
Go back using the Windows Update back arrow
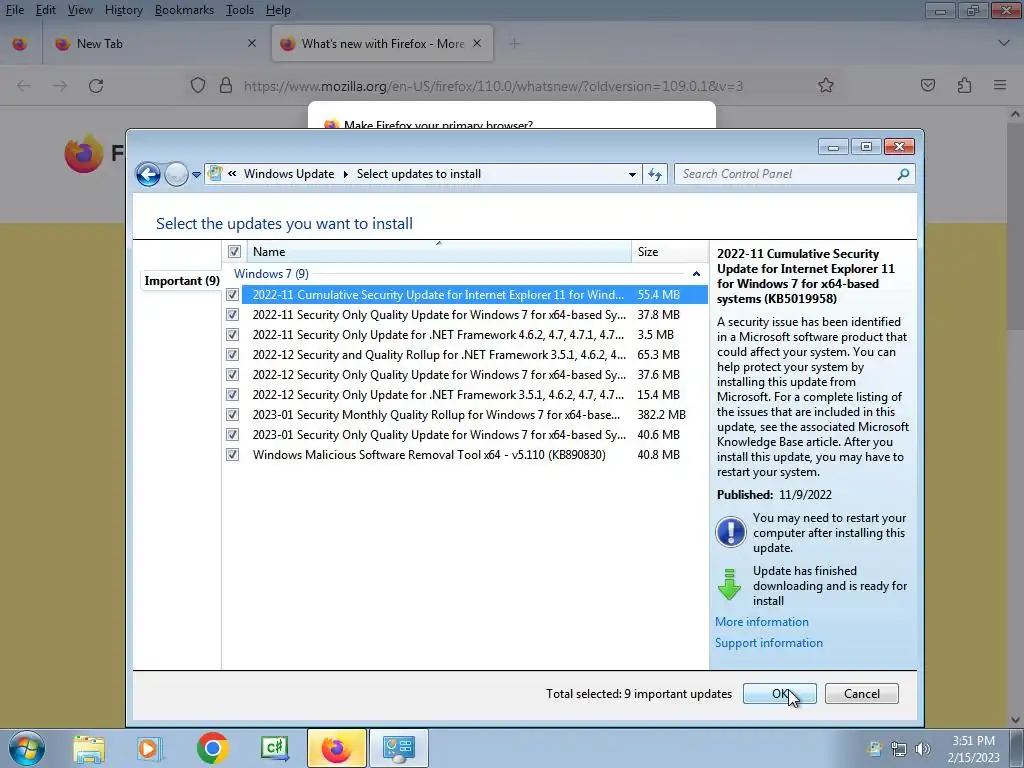tap(148, 174)
